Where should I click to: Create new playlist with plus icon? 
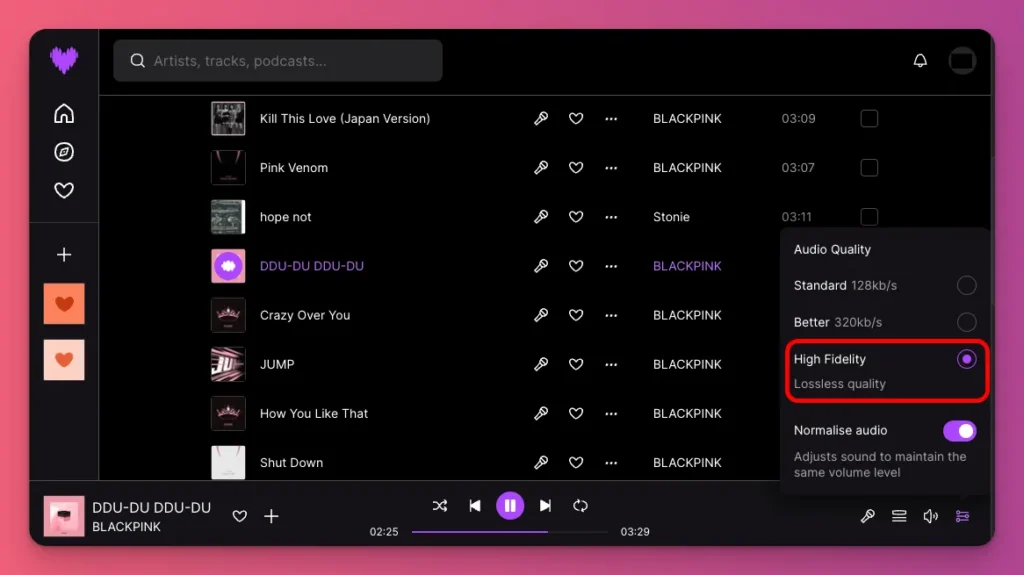point(64,254)
